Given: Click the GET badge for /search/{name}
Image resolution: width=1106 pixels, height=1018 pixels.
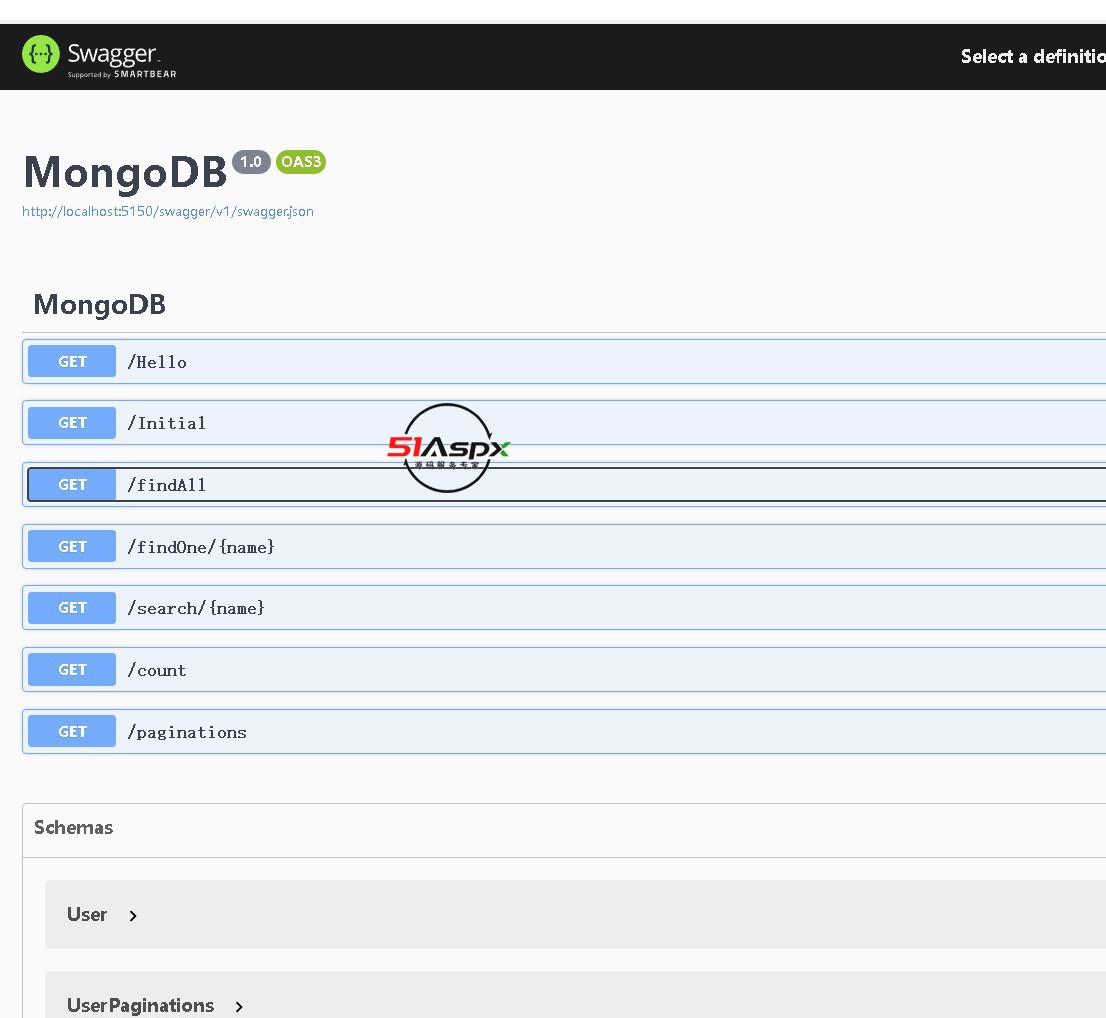Looking at the screenshot, I should click(72, 608).
